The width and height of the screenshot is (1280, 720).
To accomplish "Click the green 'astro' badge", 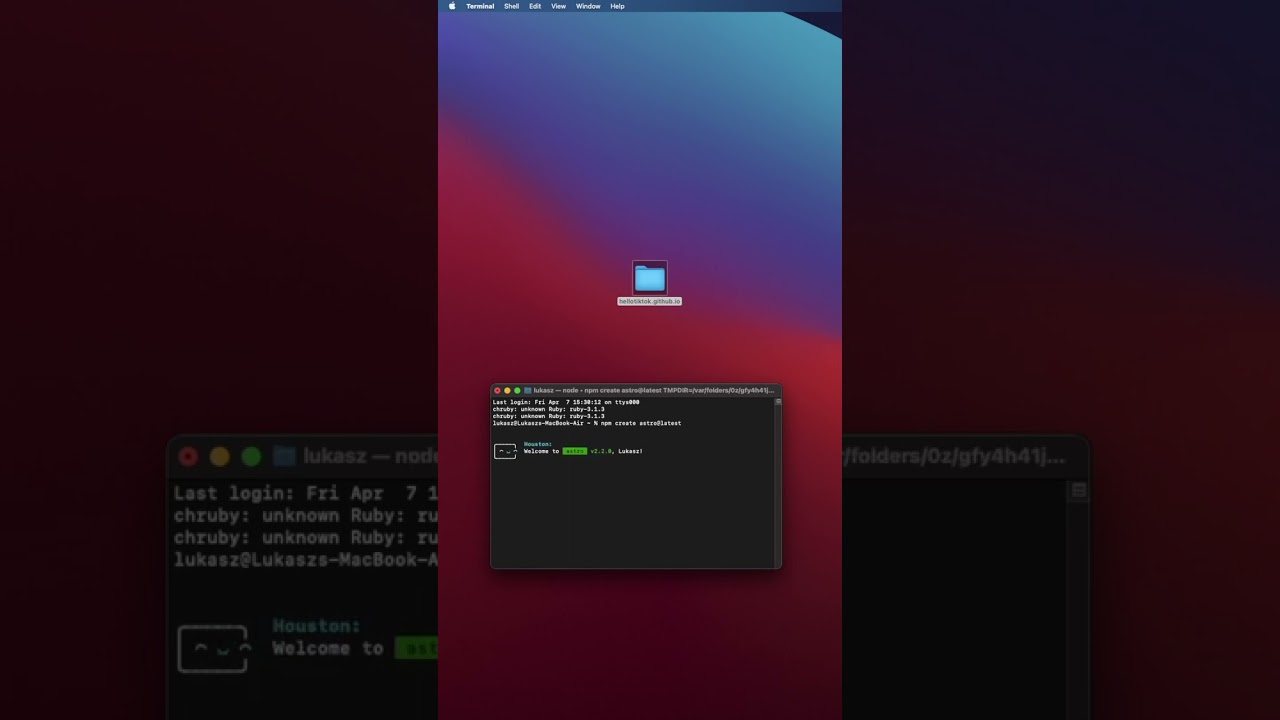I will [x=575, y=451].
